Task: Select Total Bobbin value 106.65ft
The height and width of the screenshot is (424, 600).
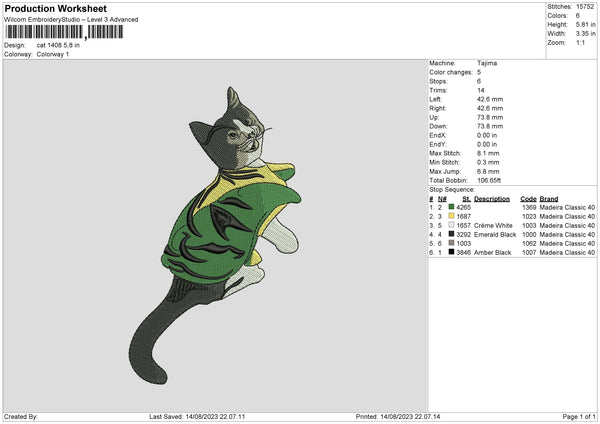Action: click(489, 180)
